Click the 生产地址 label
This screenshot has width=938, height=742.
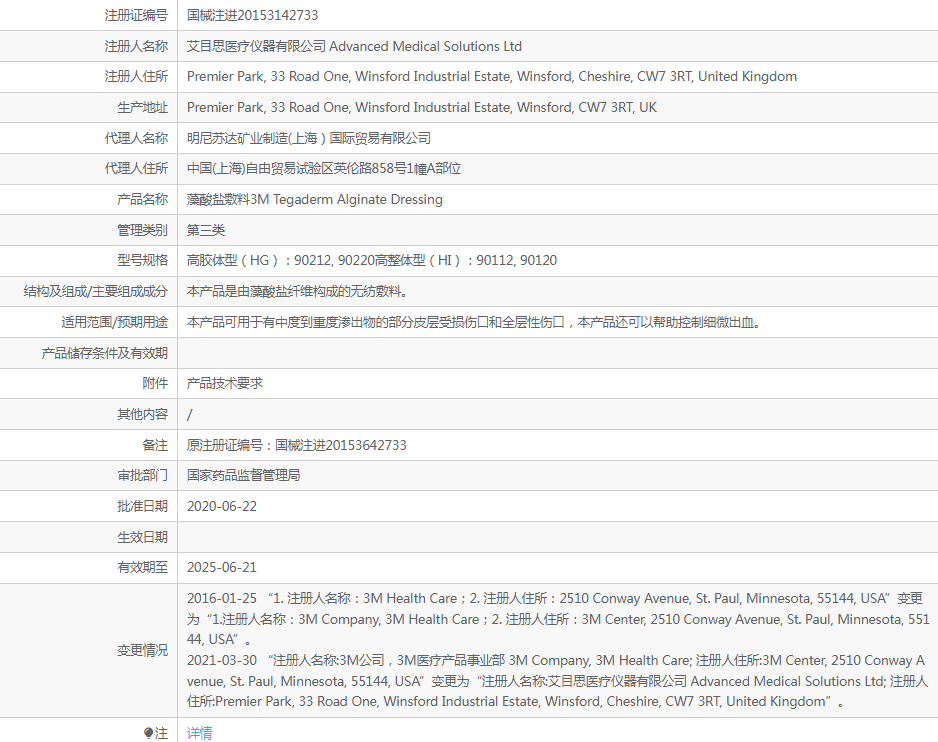pos(142,107)
